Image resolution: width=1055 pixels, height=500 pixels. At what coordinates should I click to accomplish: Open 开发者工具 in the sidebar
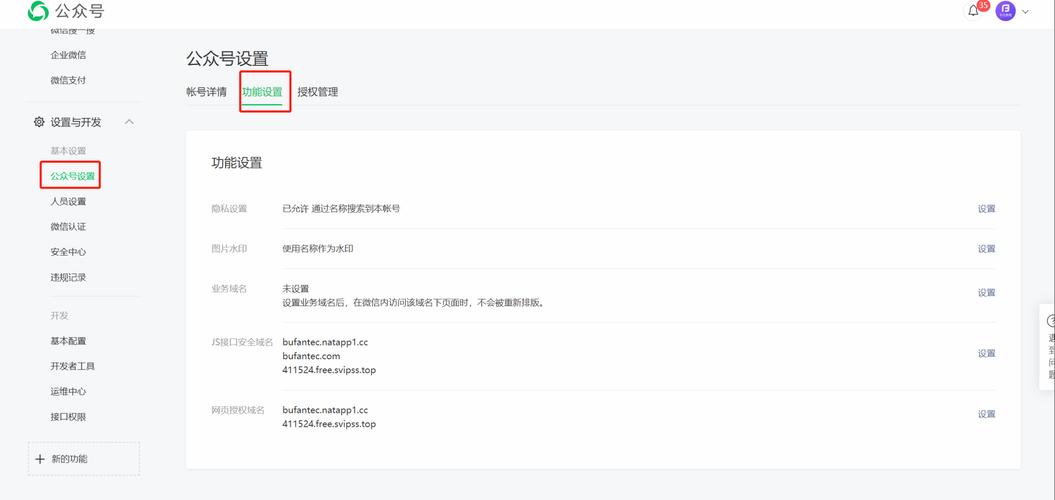click(72, 366)
